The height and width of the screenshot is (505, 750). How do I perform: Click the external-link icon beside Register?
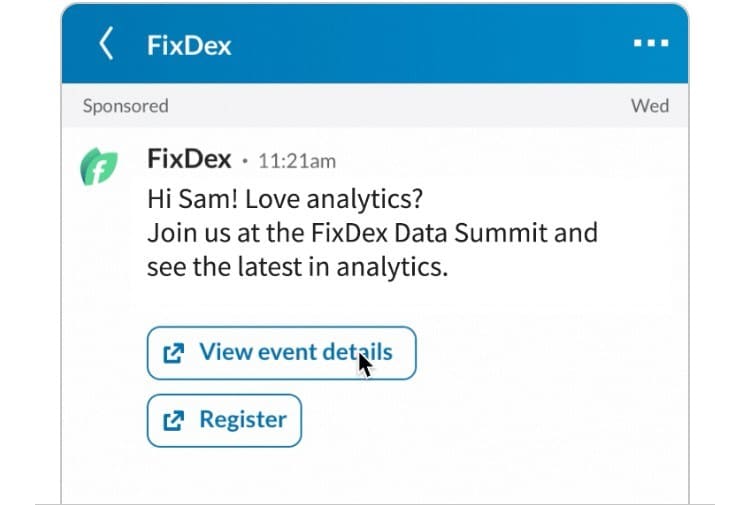pyautogui.click(x=174, y=421)
